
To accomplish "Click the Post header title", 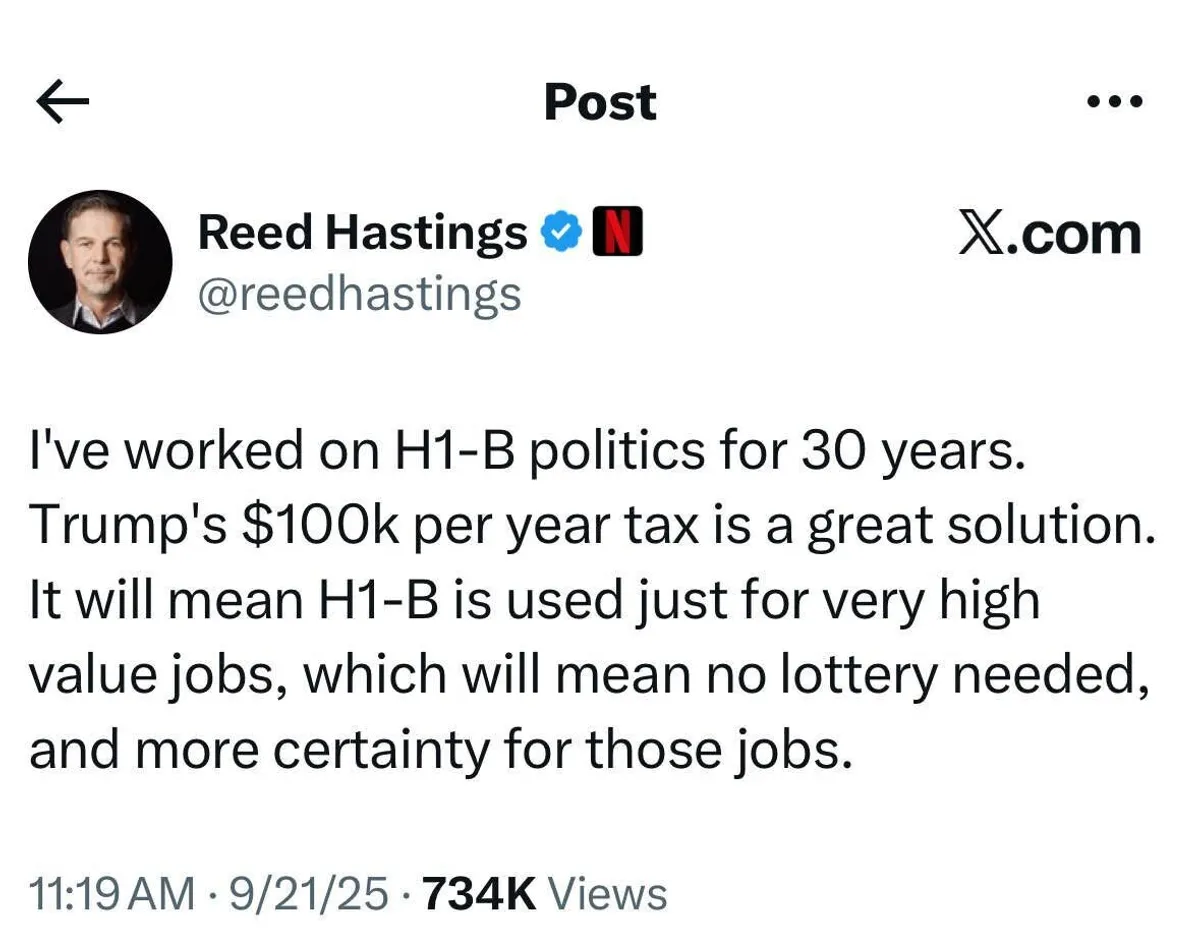I will (x=600, y=102).
